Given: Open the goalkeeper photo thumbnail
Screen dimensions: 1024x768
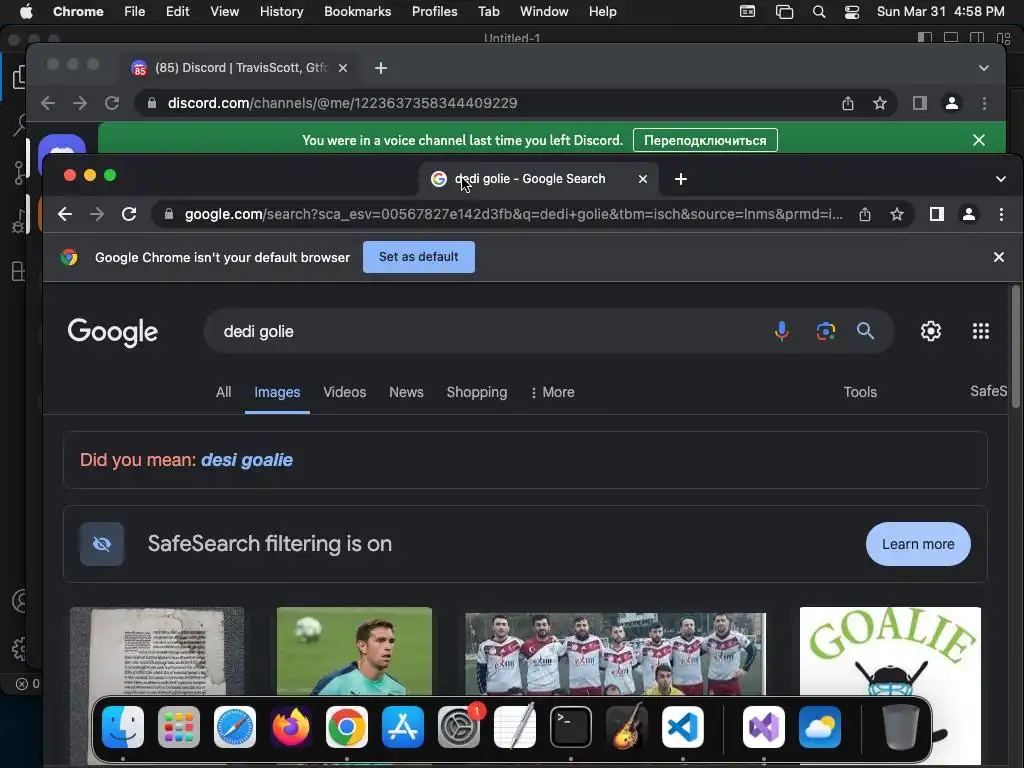Looking at the screenshot, I should 354,651.
